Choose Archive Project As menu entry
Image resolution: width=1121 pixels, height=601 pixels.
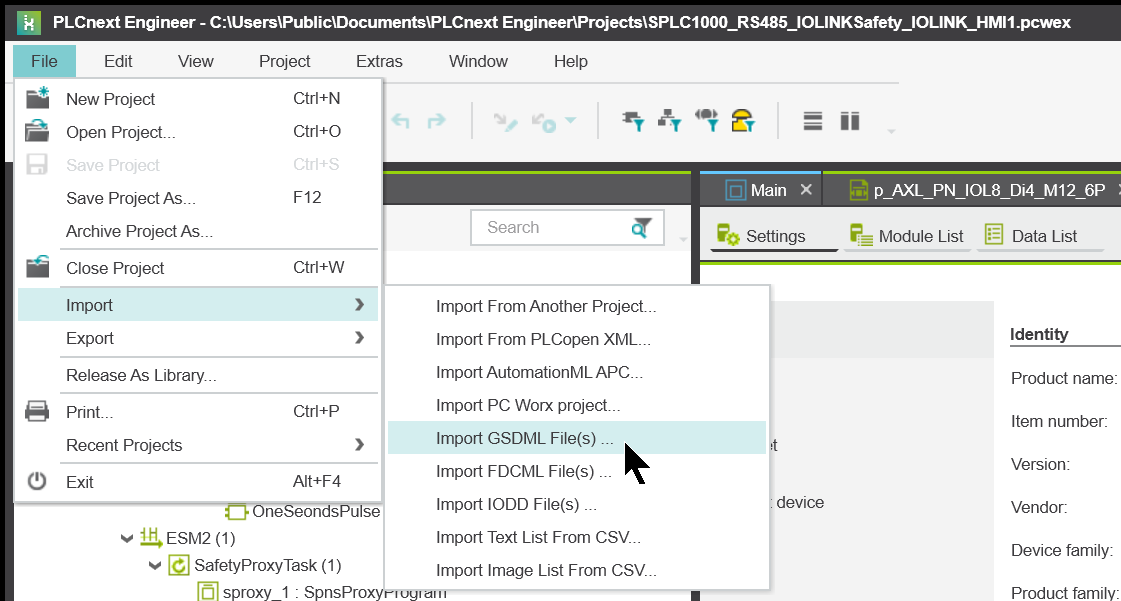(197, 231)
